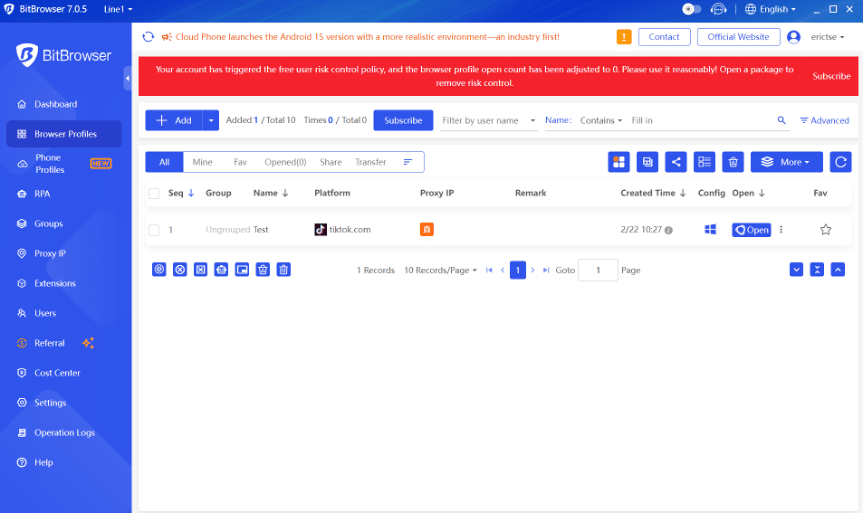Expand the Add button dropdown arrow
Image resolution: width=864 pixels, height=514 pixels.
pyautogui.click(x=211, y=120)
